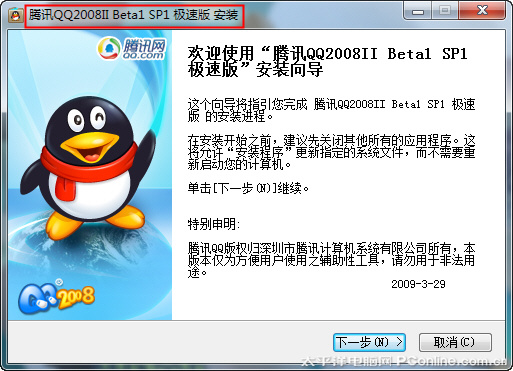Click the 腾讯网 QQ.com logo
Screen dimensions: 513x371
[132, 49]
